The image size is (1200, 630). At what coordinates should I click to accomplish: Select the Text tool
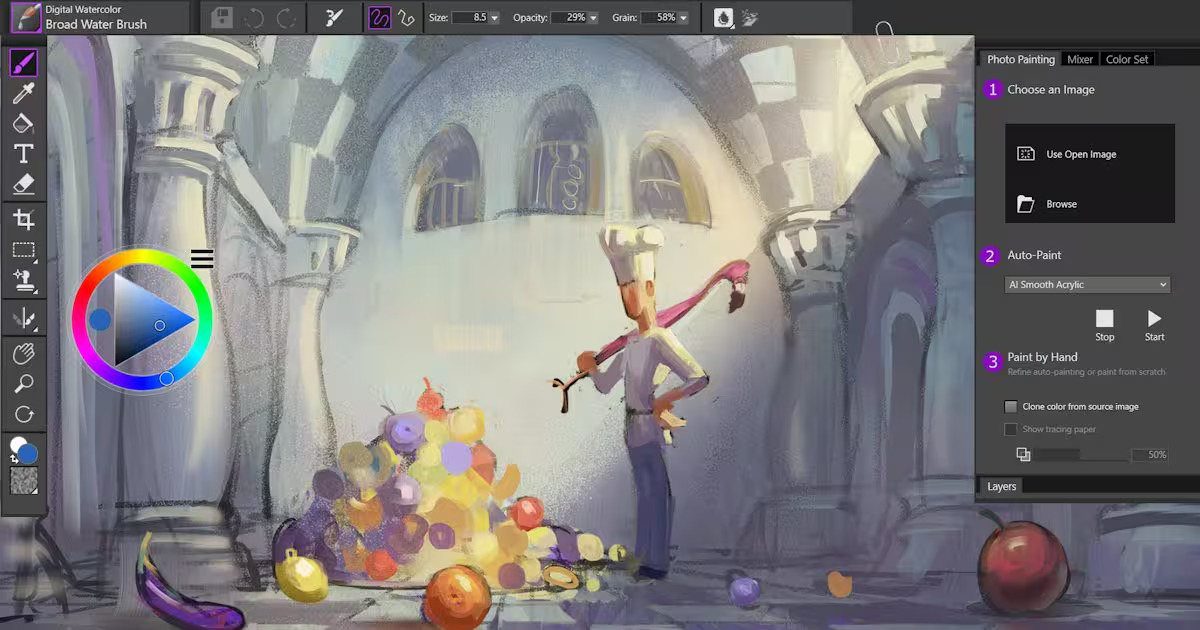coord(23,153)
